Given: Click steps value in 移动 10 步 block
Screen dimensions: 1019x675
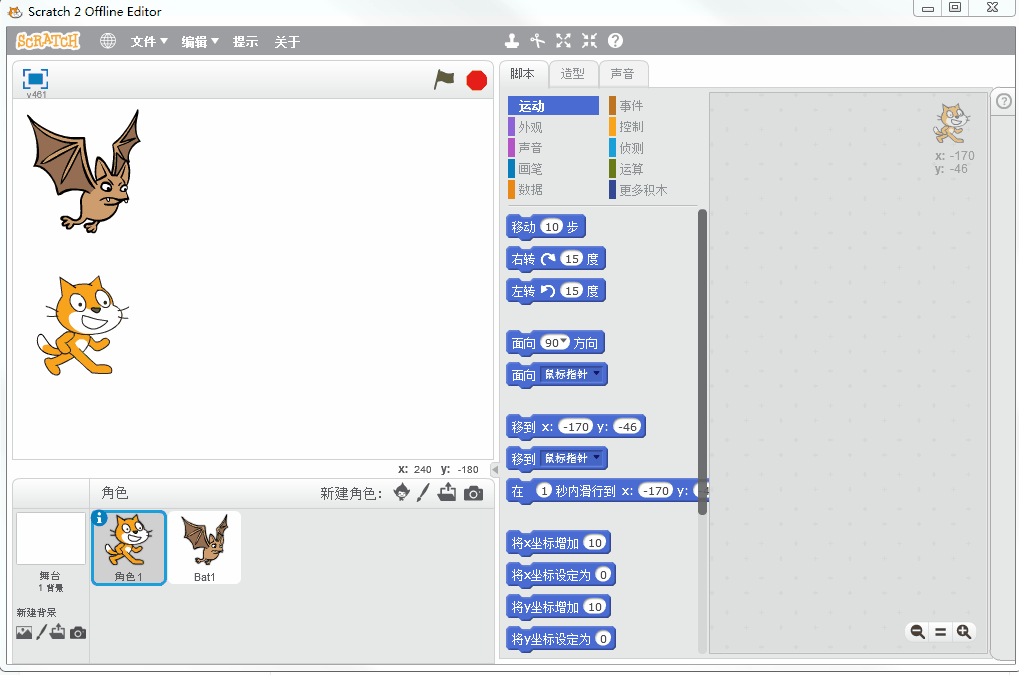Looking at the screenshot, I should coord(552,227).
